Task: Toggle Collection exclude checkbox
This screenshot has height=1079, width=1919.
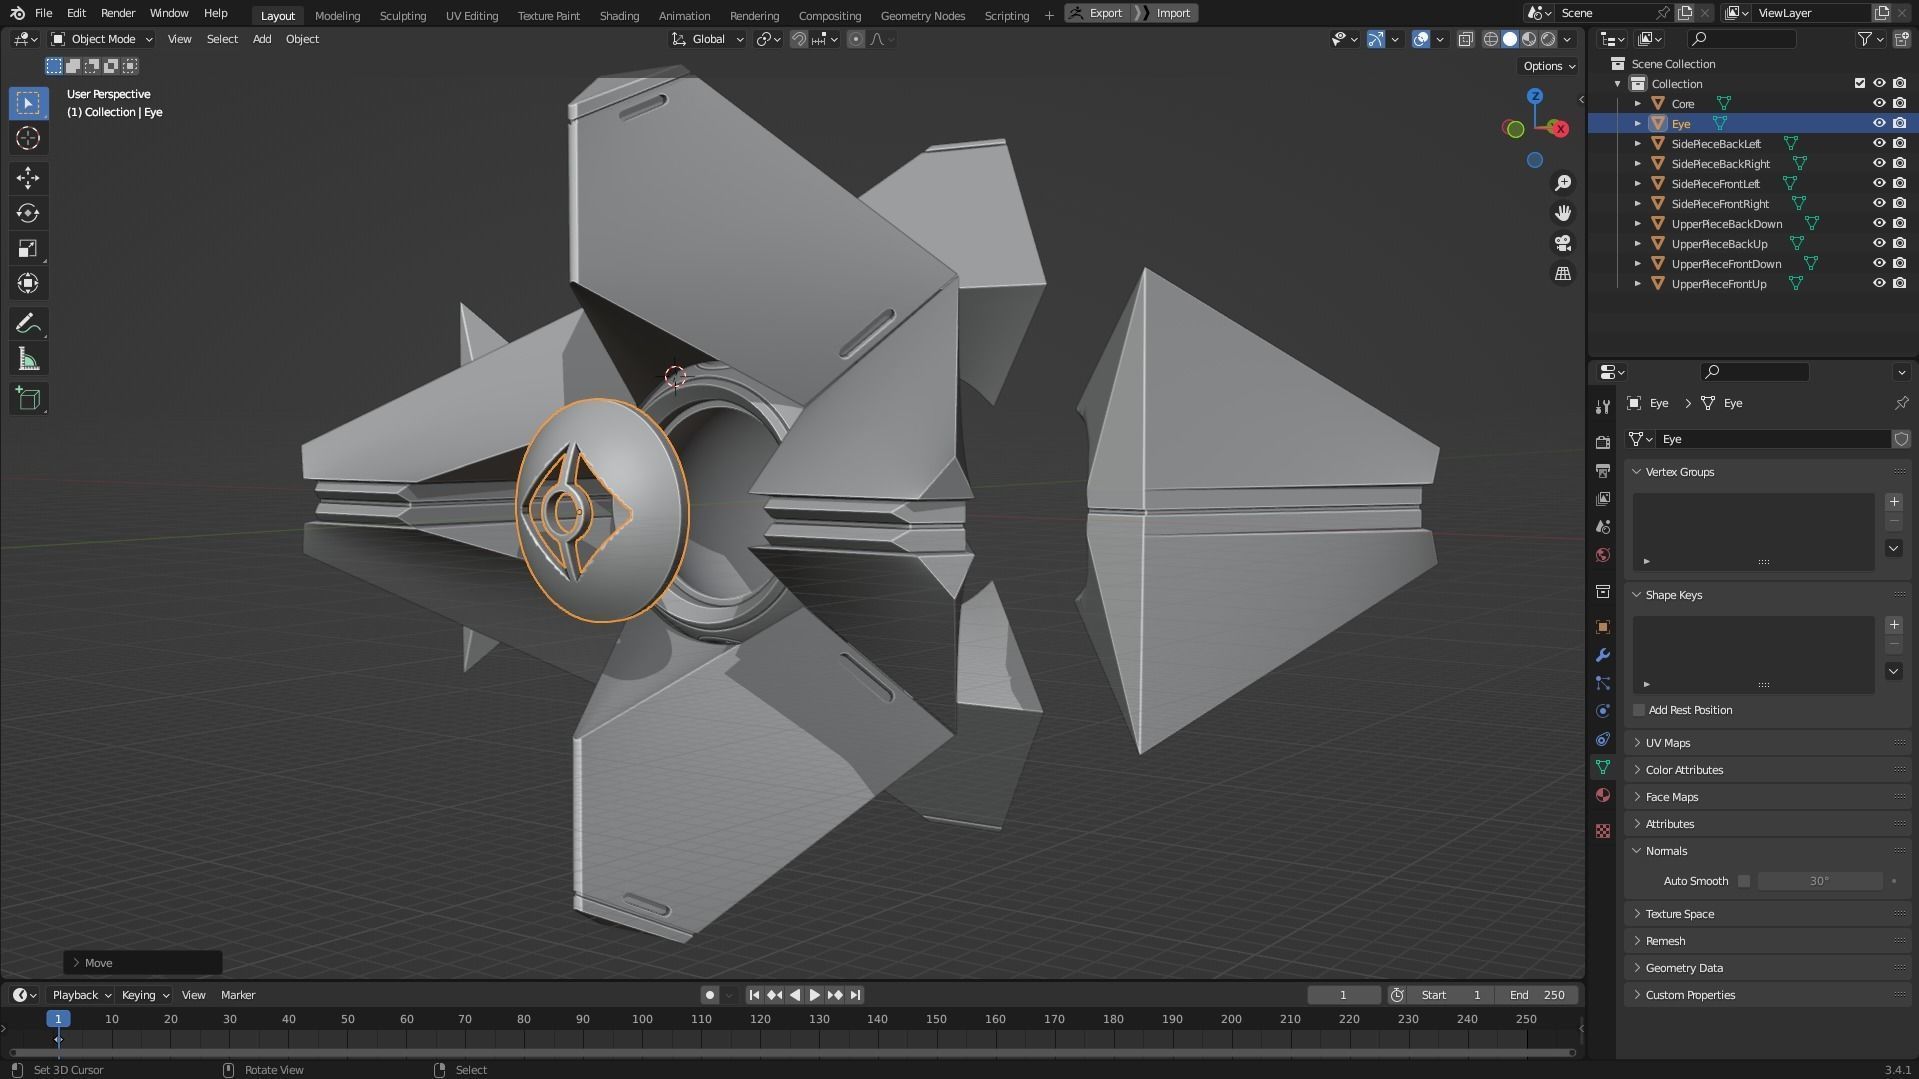Action: pos(1860,83)
